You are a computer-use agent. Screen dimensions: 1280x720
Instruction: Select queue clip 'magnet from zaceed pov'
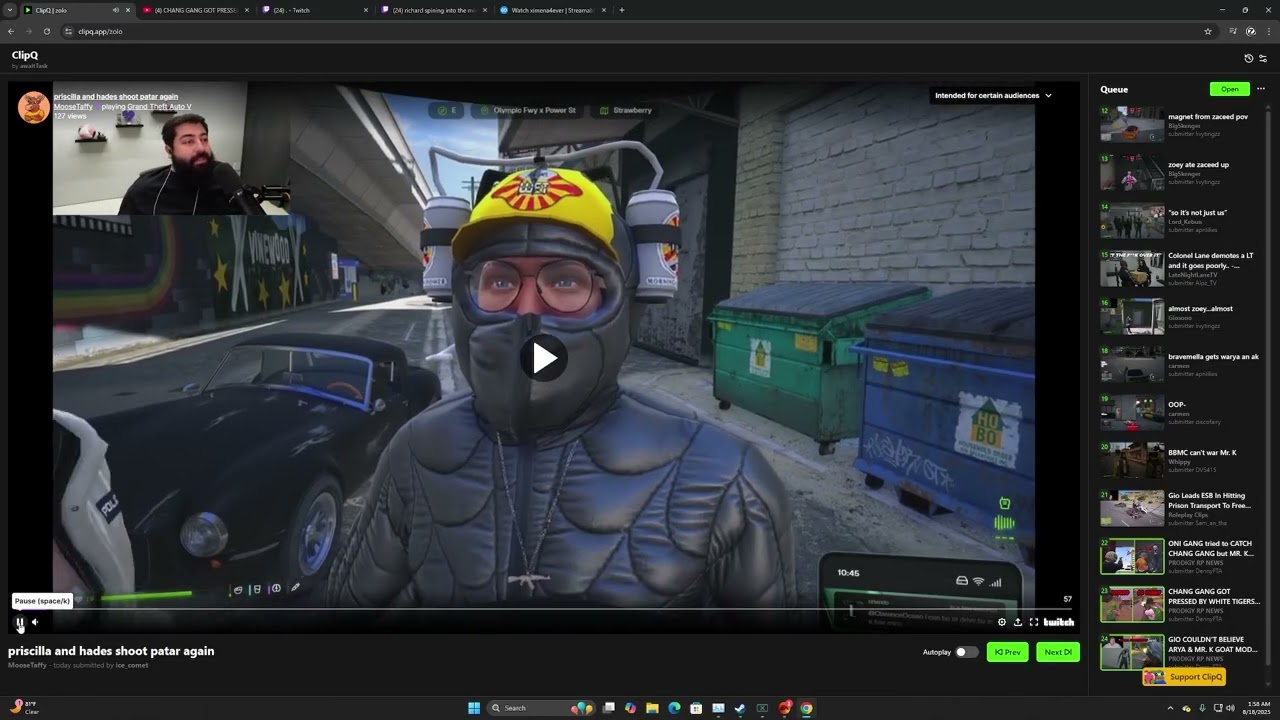[1180, 124]
